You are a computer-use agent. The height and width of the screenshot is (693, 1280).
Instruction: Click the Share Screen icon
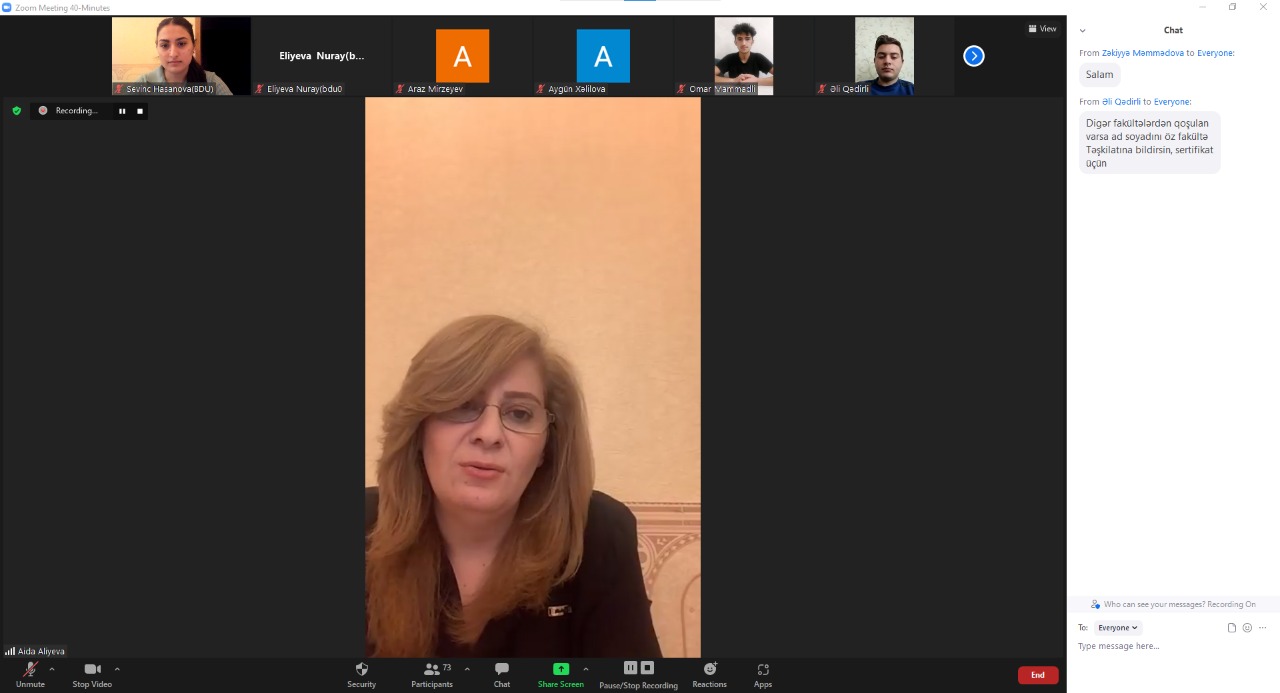pyautogui.click(x=561, y=669)
